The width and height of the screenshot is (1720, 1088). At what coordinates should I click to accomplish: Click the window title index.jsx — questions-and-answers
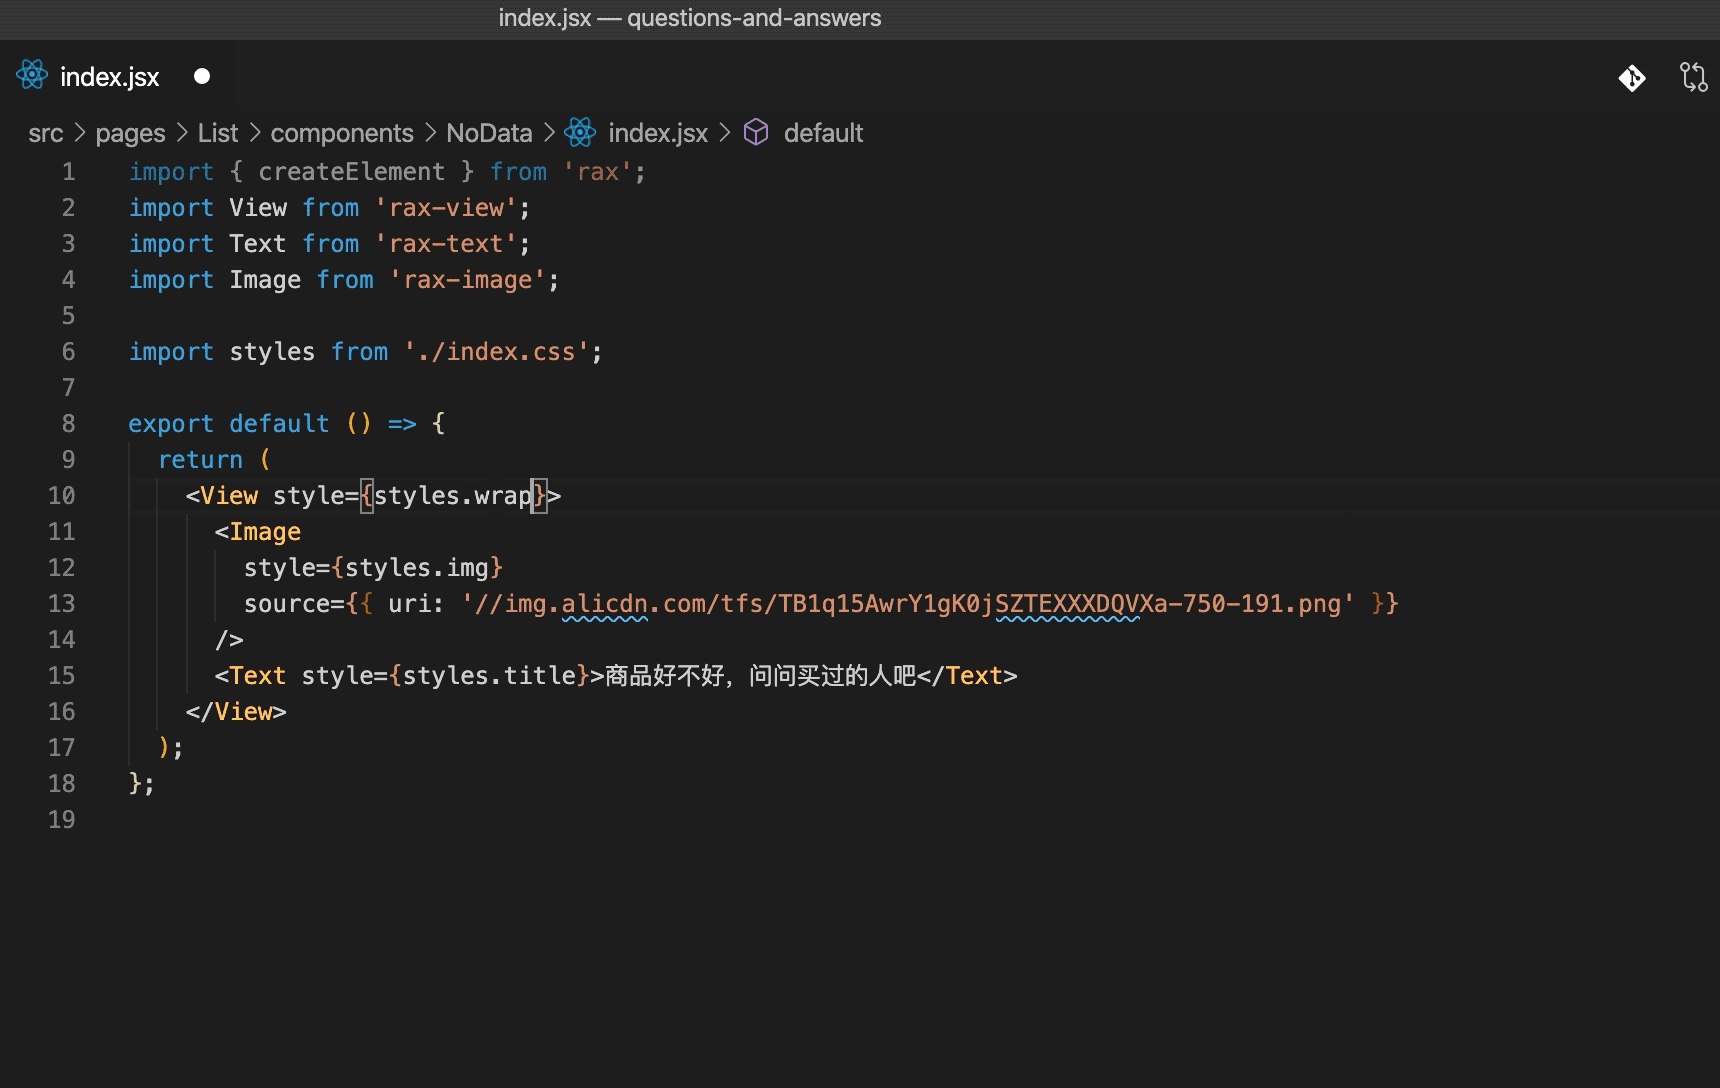pyautogui.click(x=690, y=18)
